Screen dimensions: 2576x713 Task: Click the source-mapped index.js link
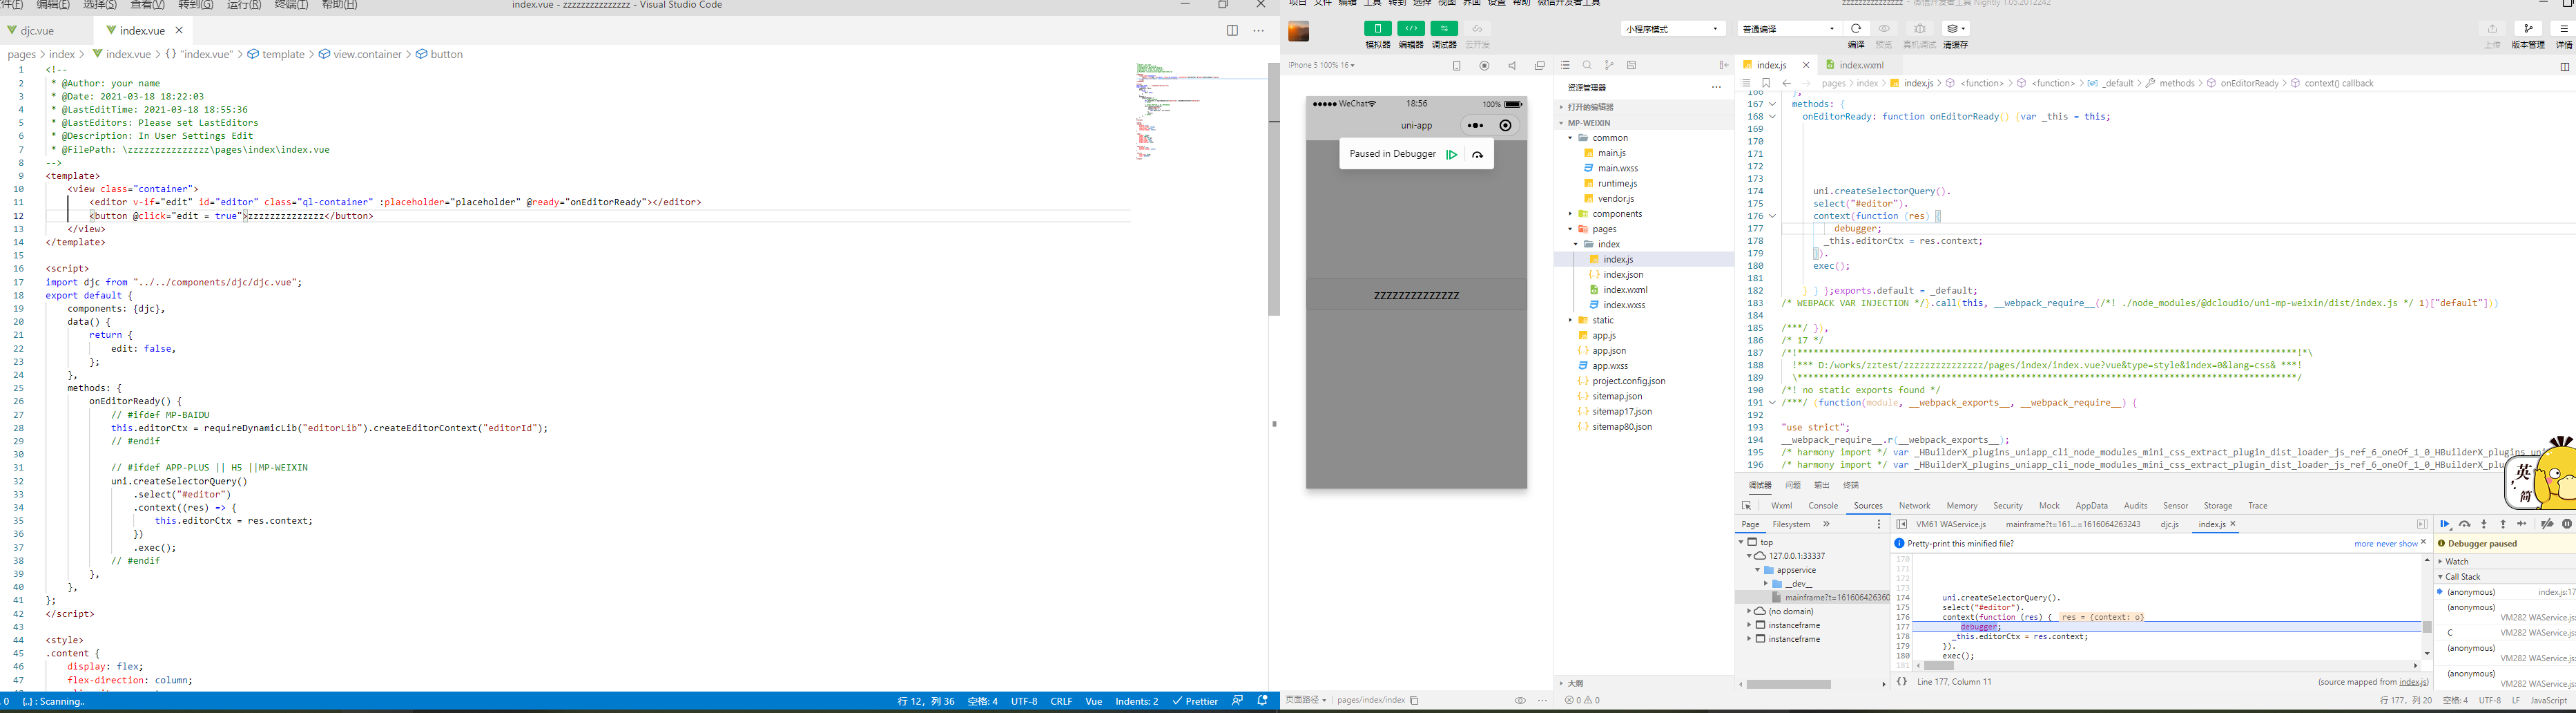(x=2413, y=682)
